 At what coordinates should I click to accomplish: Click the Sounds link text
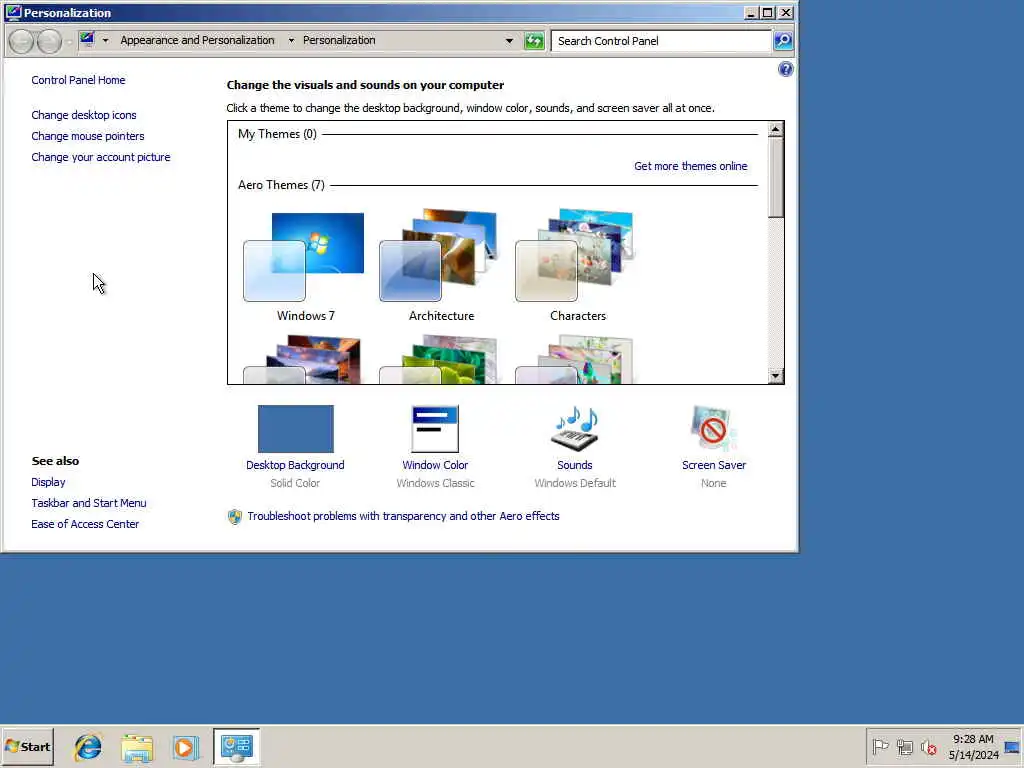tap(575, 465)
